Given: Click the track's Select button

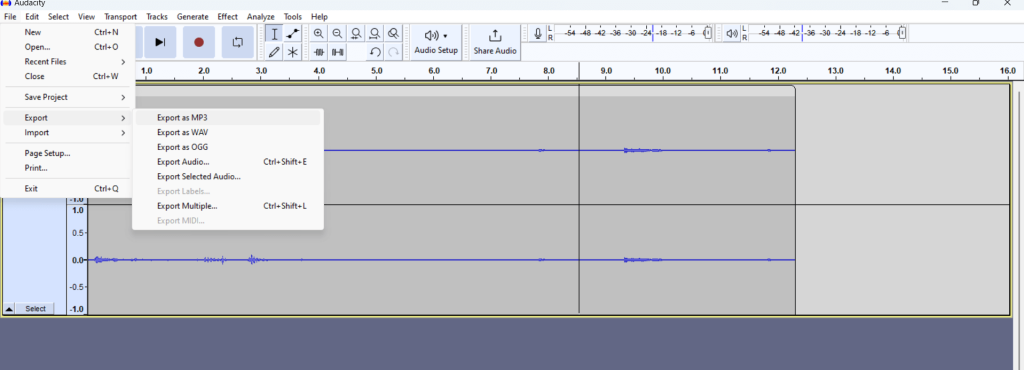Looking at the screenshot, I should click(35, 309).
